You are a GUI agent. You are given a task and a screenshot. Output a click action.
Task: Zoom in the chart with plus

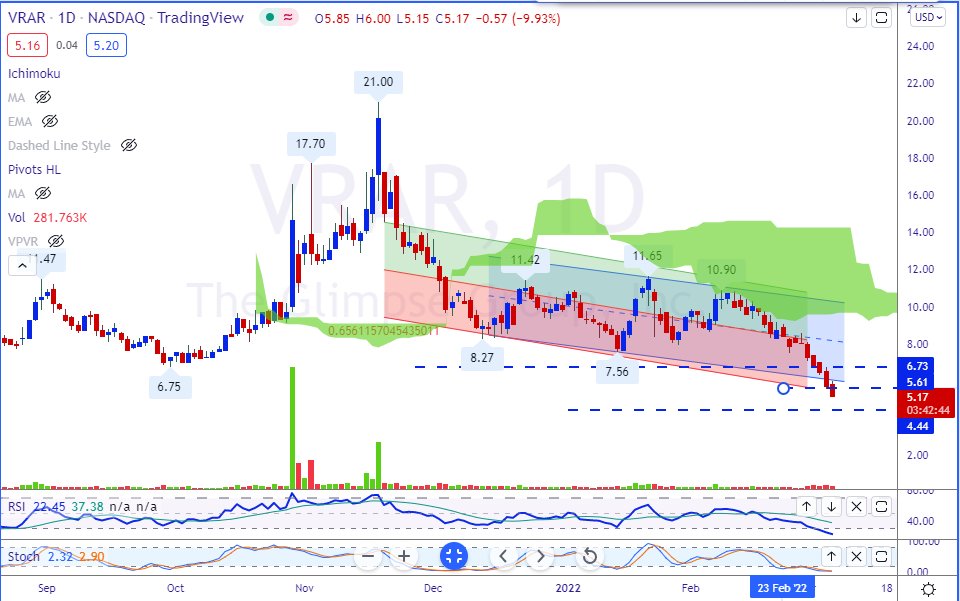click(404, 556)
